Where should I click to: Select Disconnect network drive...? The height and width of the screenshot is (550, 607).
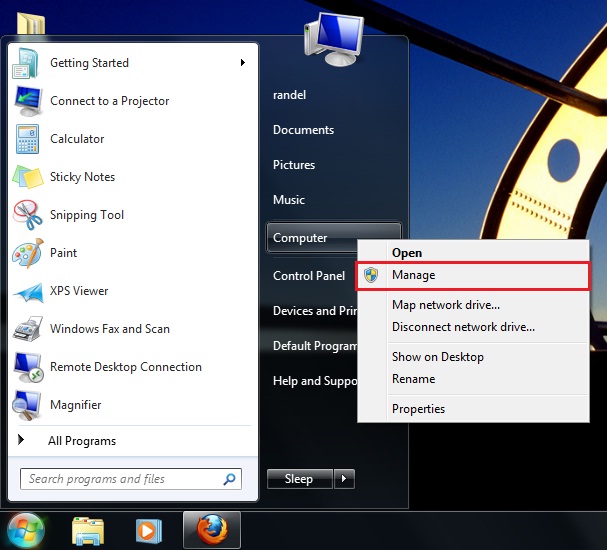[473, 327]
